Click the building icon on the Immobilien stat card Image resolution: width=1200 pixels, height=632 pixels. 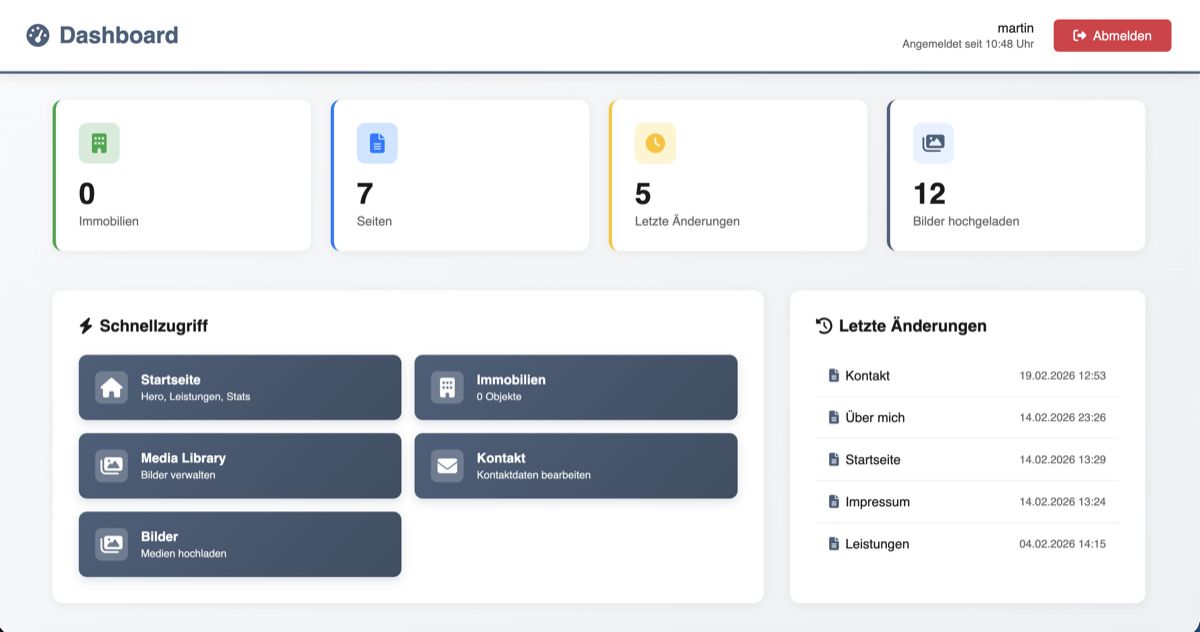coord(98,143)
